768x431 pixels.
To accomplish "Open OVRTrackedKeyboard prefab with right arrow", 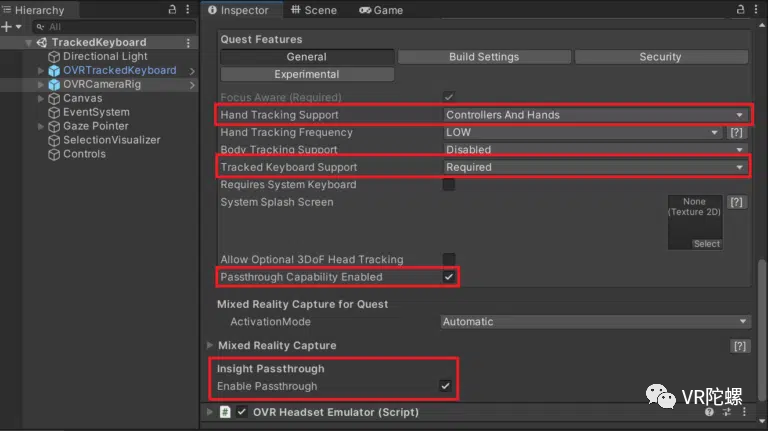I will coord(192,71).
